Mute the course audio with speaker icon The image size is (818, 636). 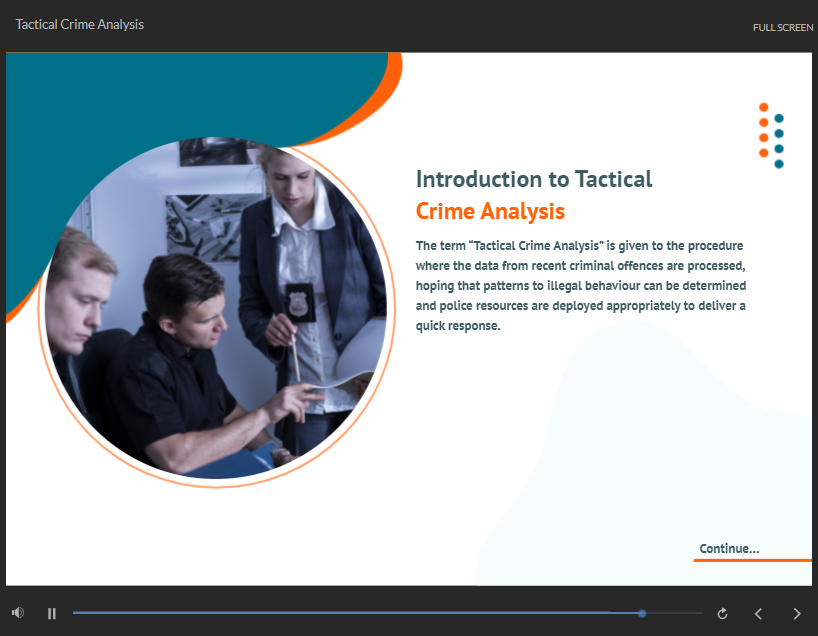coord(18,613)
